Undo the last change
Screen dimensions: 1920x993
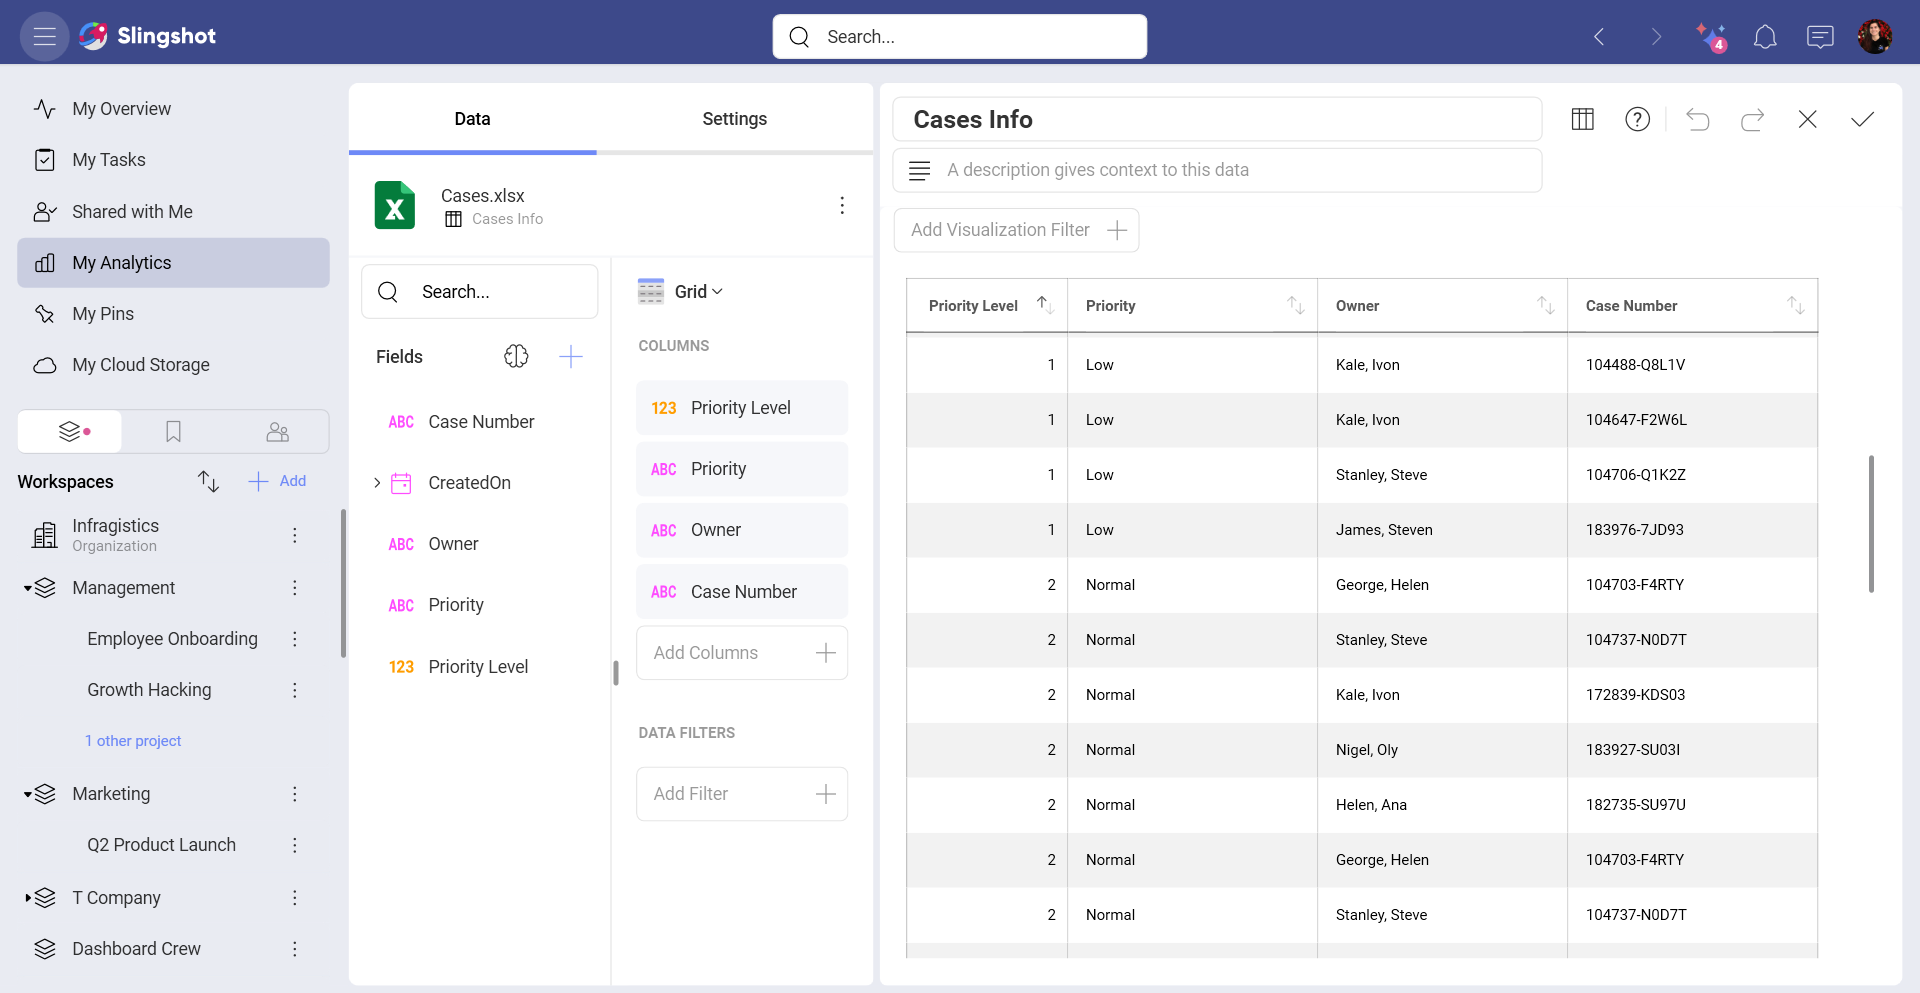click(x=1698, y=119)
